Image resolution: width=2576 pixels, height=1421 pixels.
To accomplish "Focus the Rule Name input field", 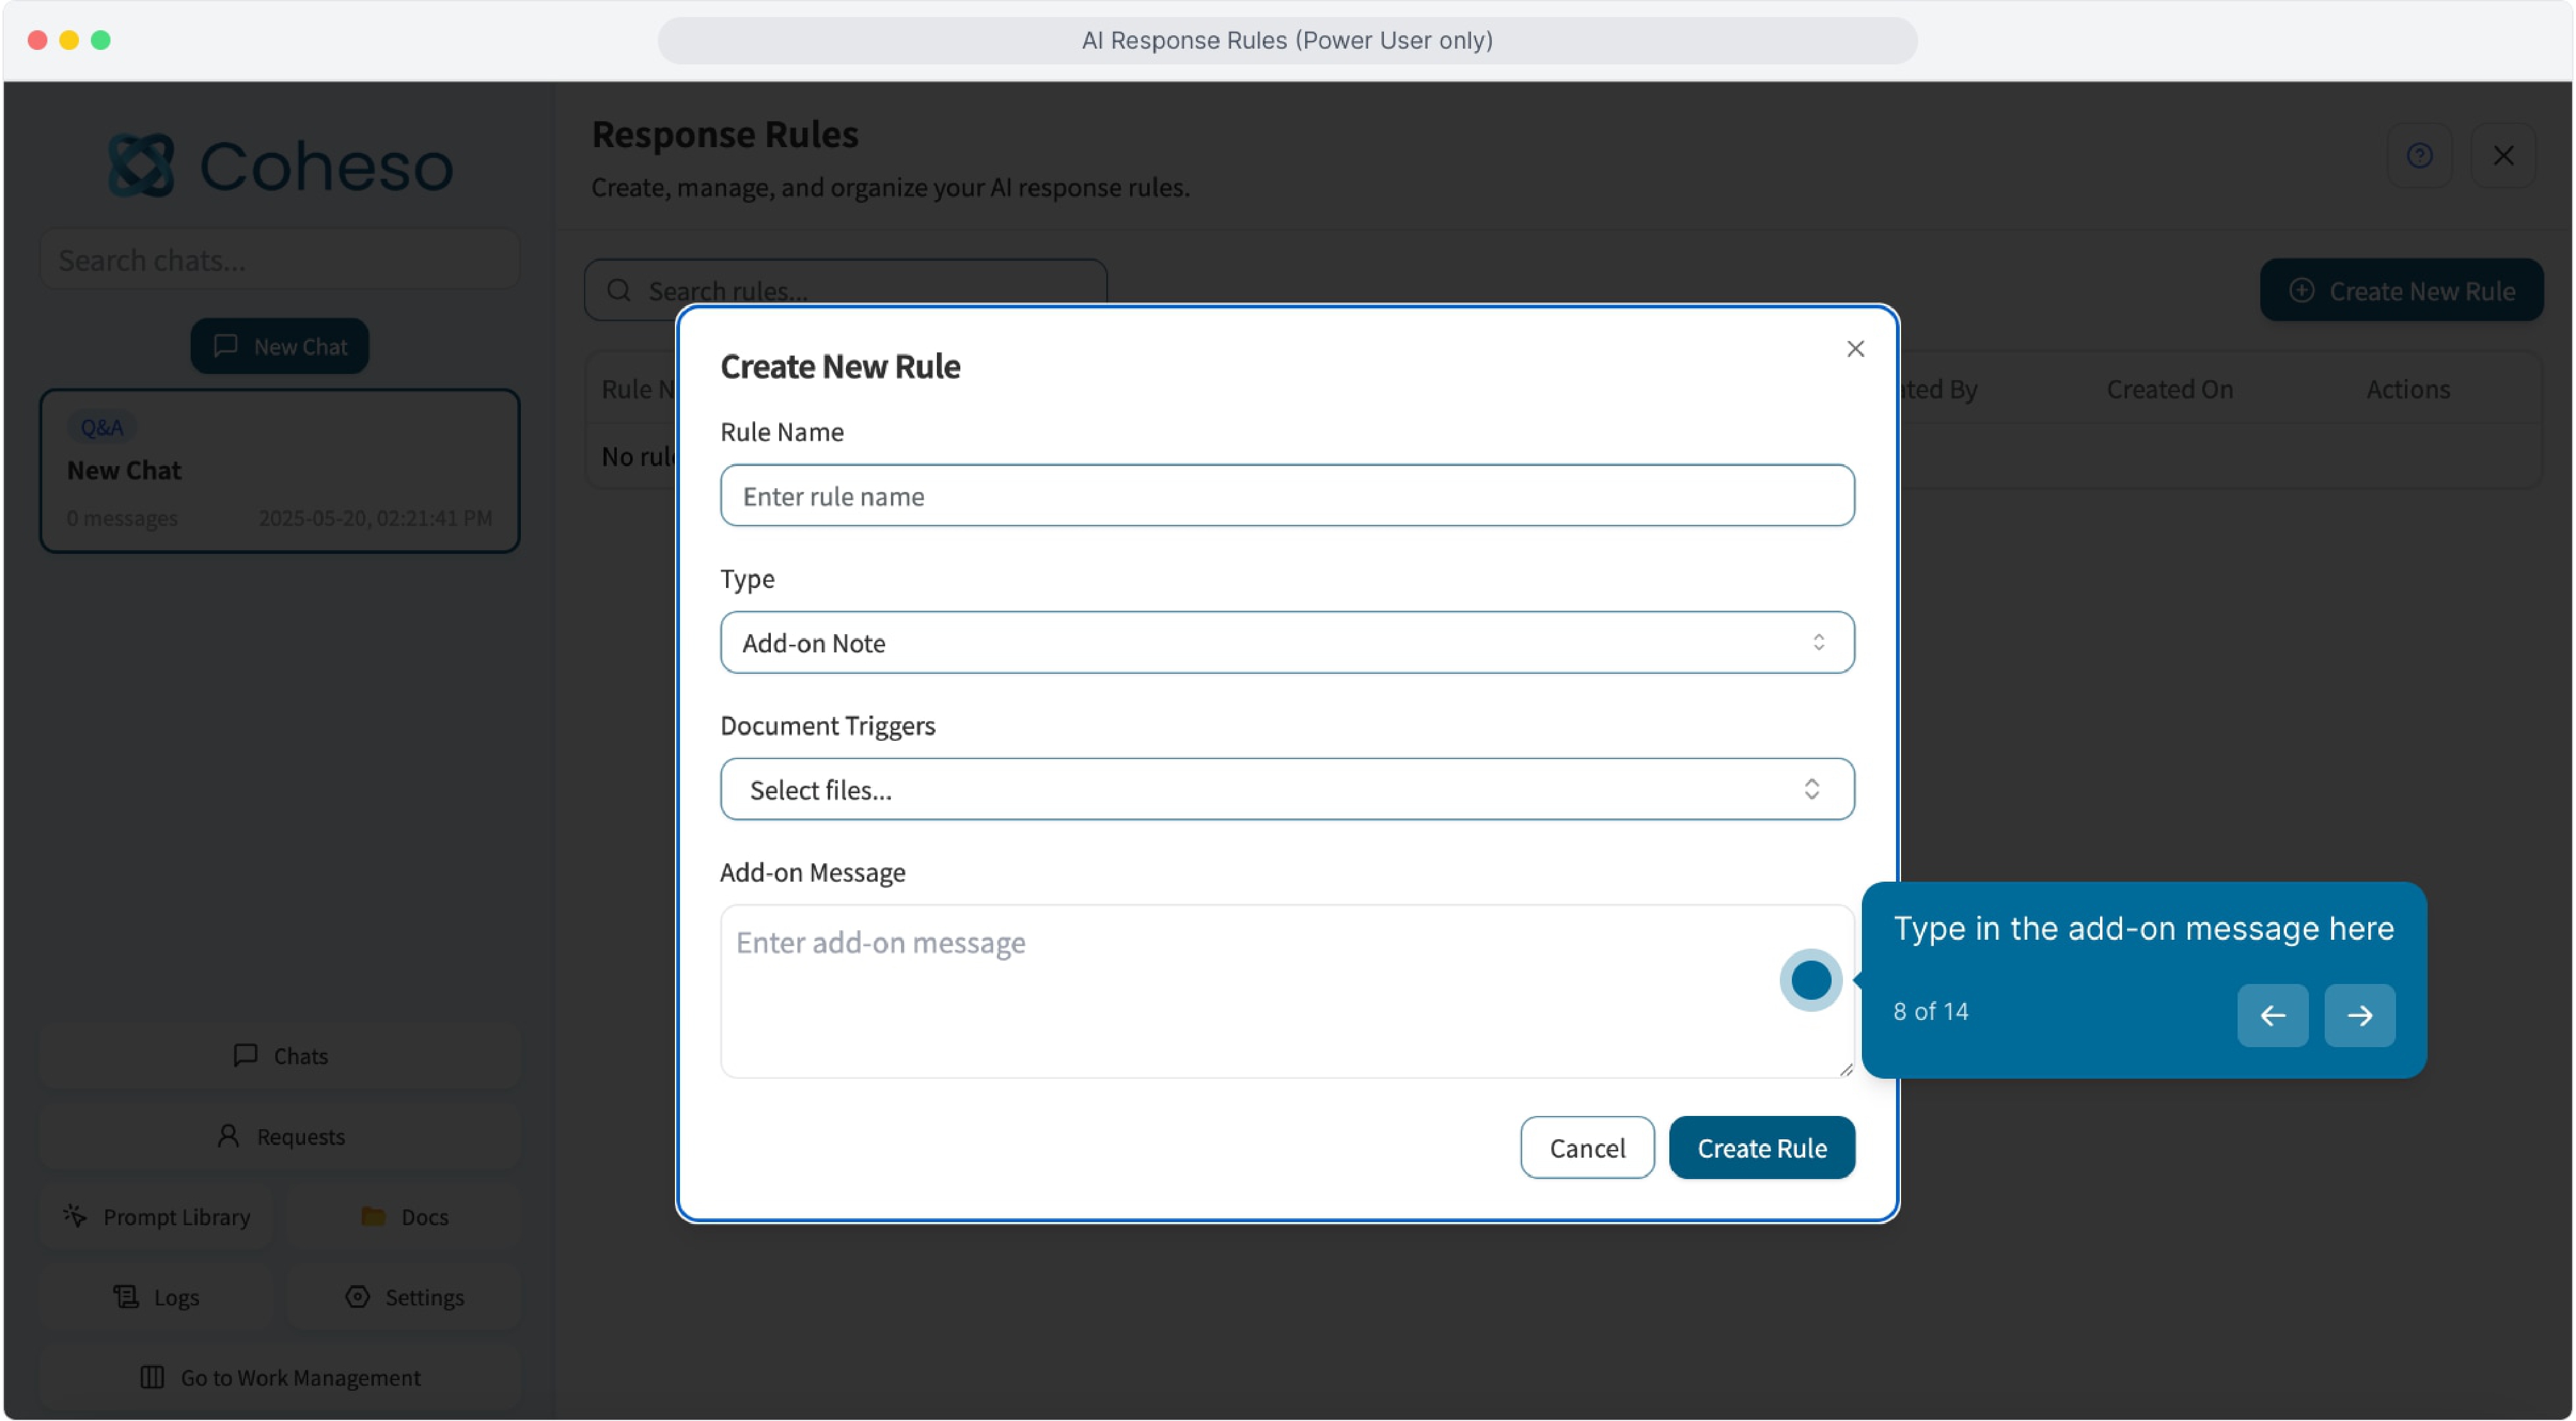I will click(1286, 496).
